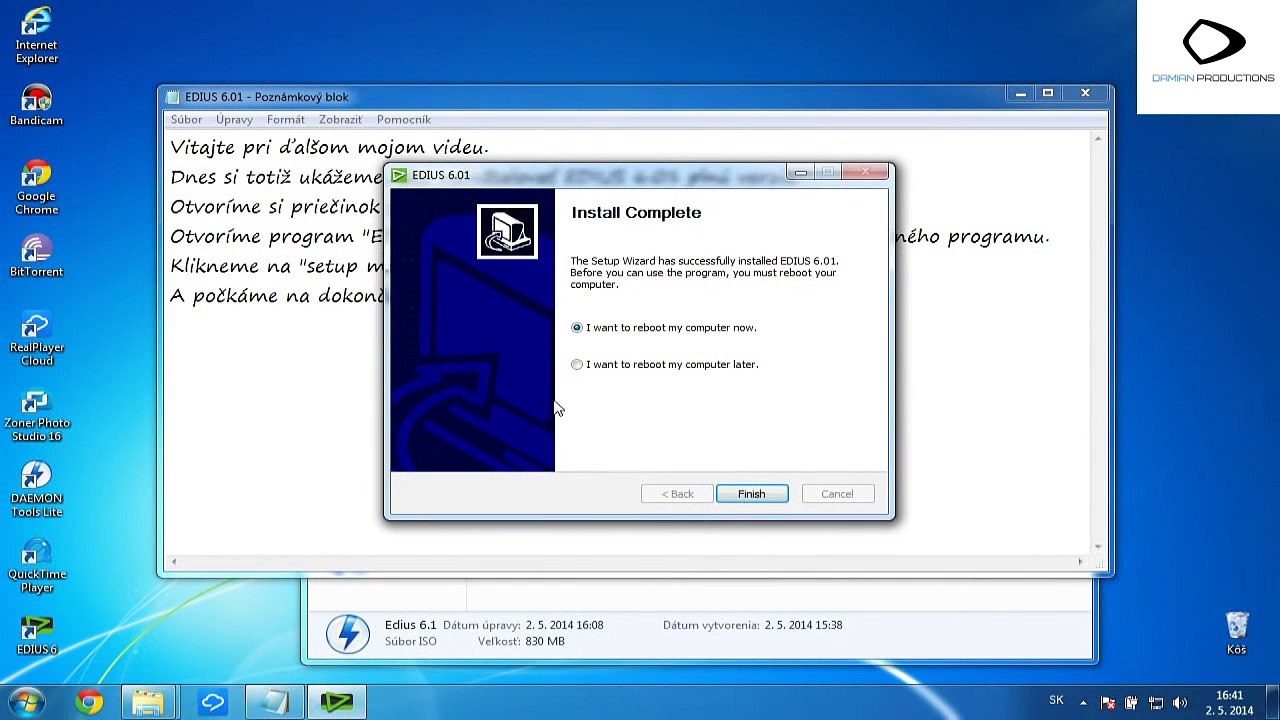Click Notepad vertical scrollbar up arrow
Image resolution: width=1280 pixels, height=720 pixels.
coord(1098,139)
